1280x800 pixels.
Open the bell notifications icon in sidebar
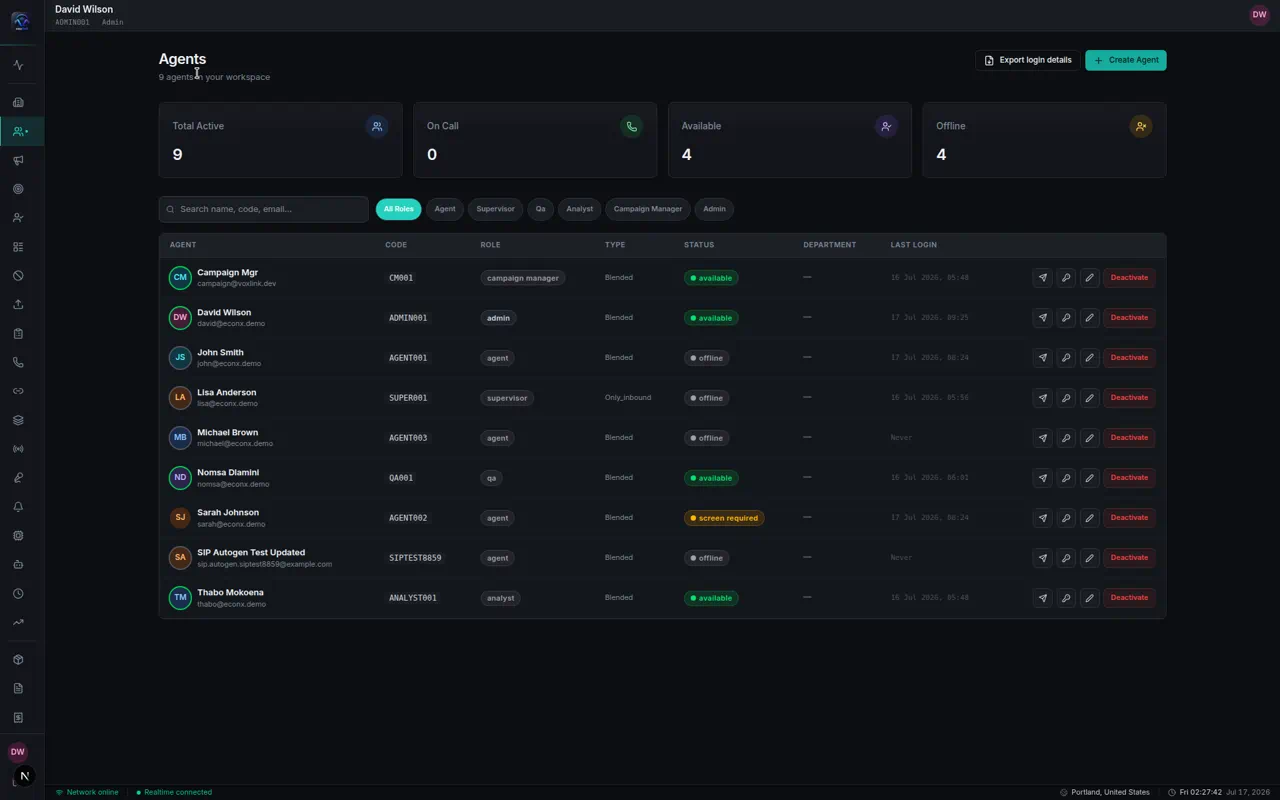tap(18, 507)
